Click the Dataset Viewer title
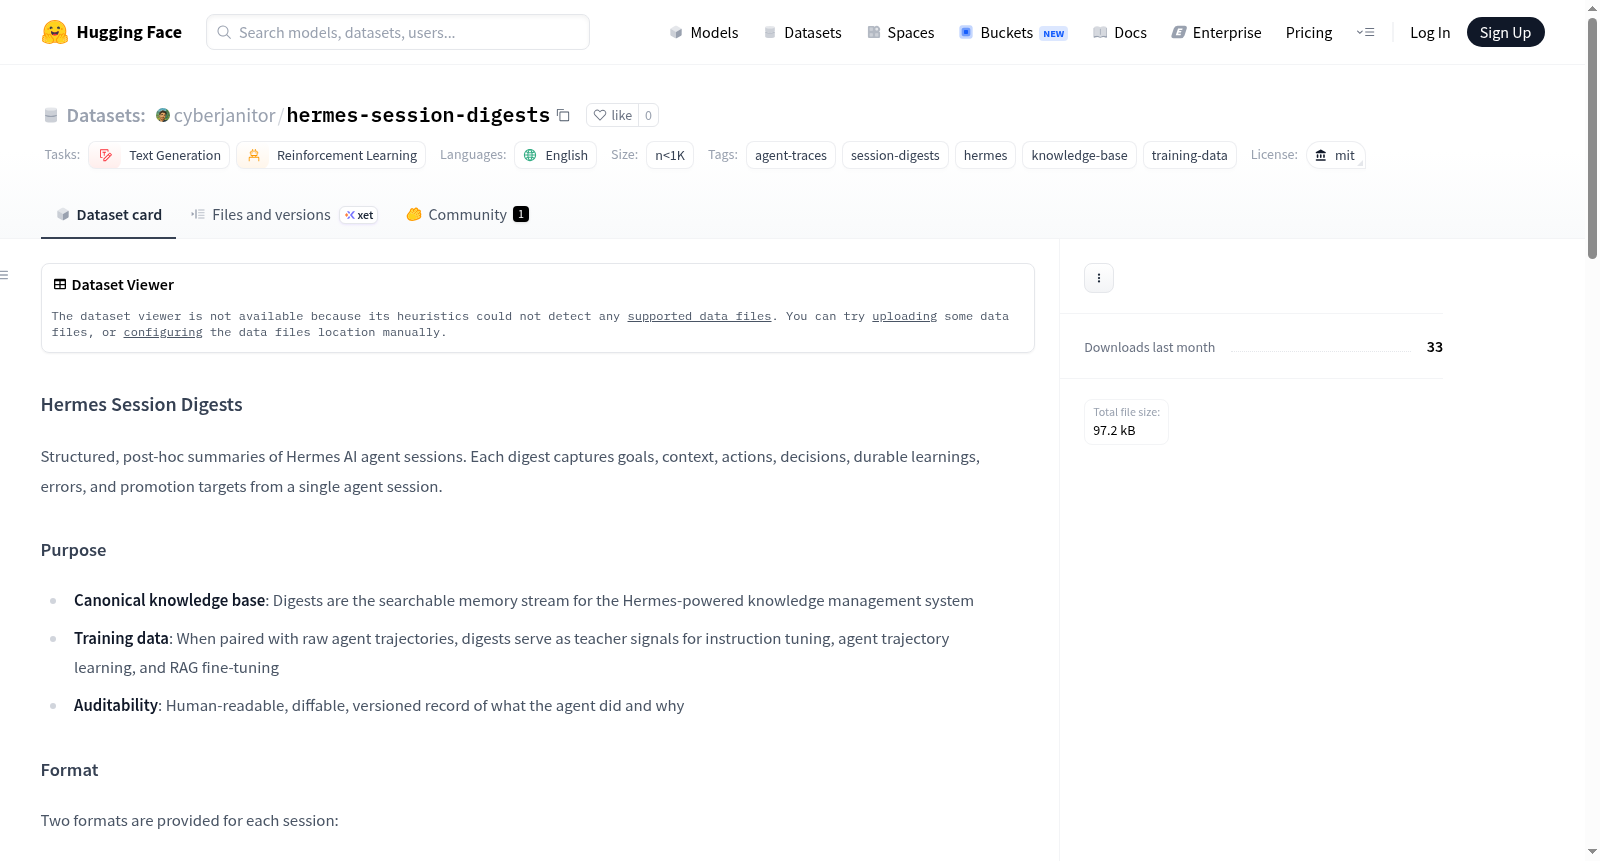The image size is (1600, 861). tap(123, 285)
